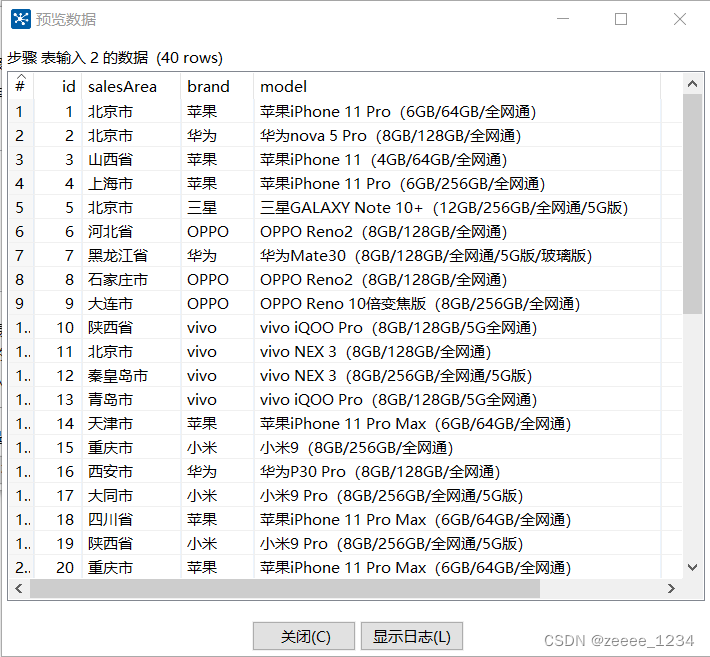Select id cell 14
This screenshot has height=657, width=710.
point(58,423)
